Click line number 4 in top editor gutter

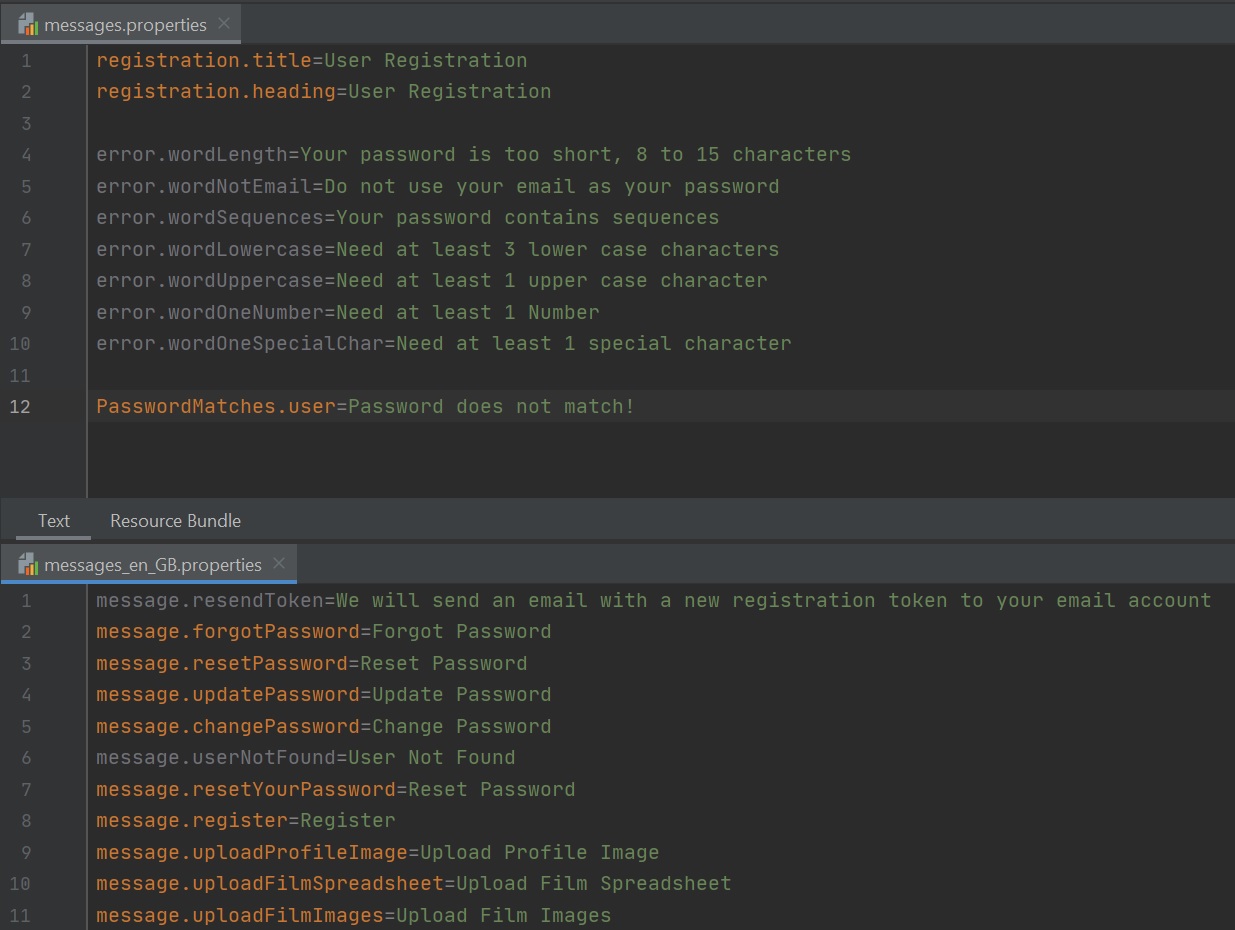26,155
